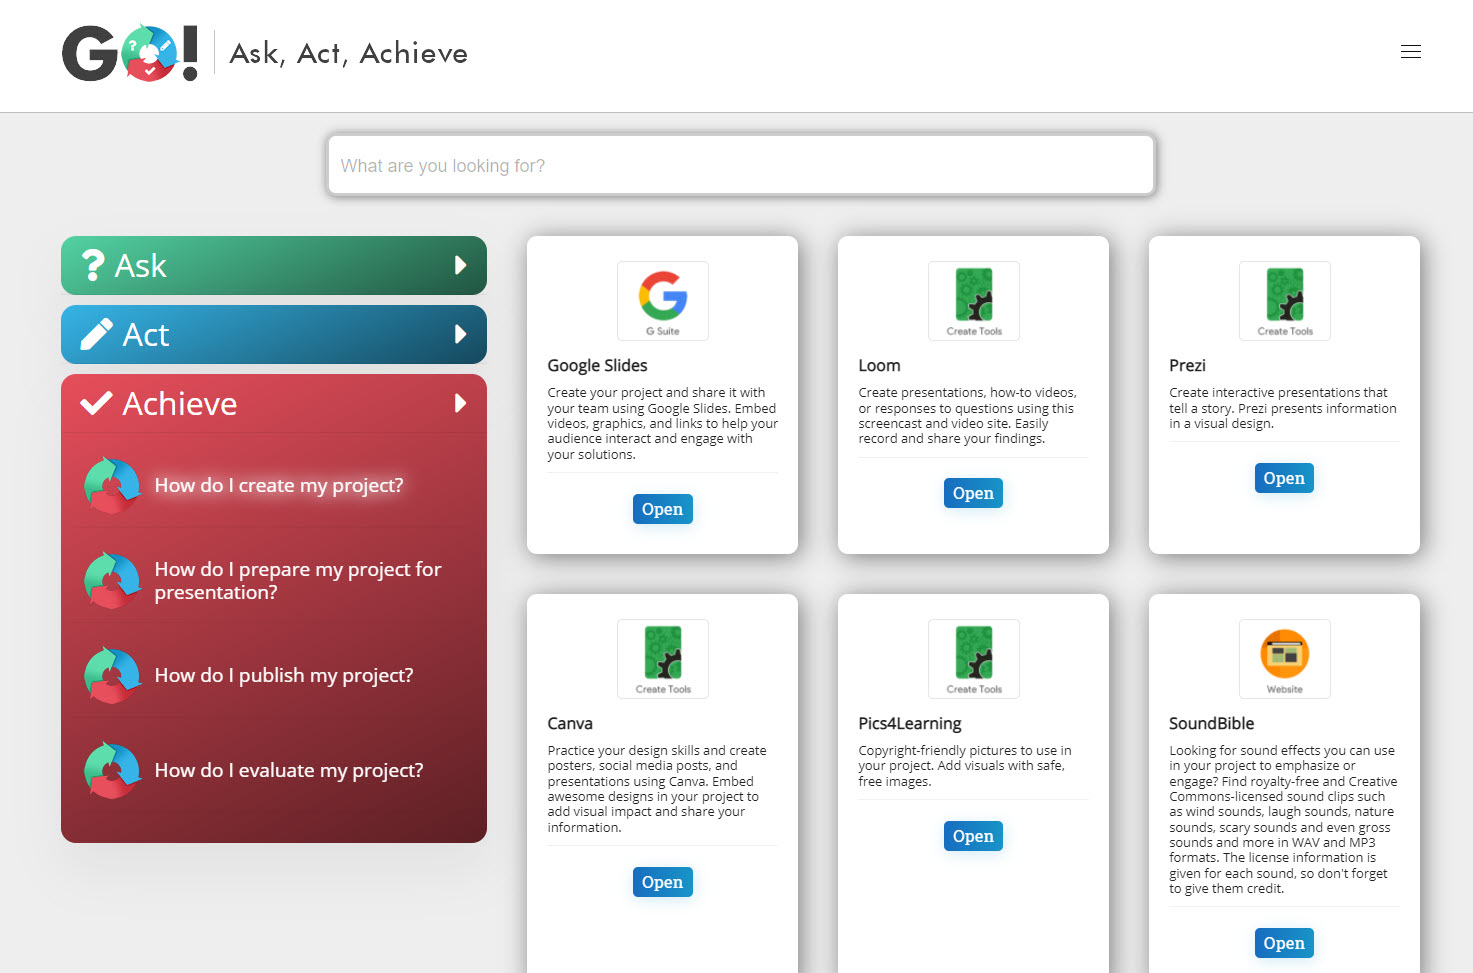This screenshot has height=973, width=1473.
Task: Click the Create Tools icon on Loom card
Action: [974, 301]
